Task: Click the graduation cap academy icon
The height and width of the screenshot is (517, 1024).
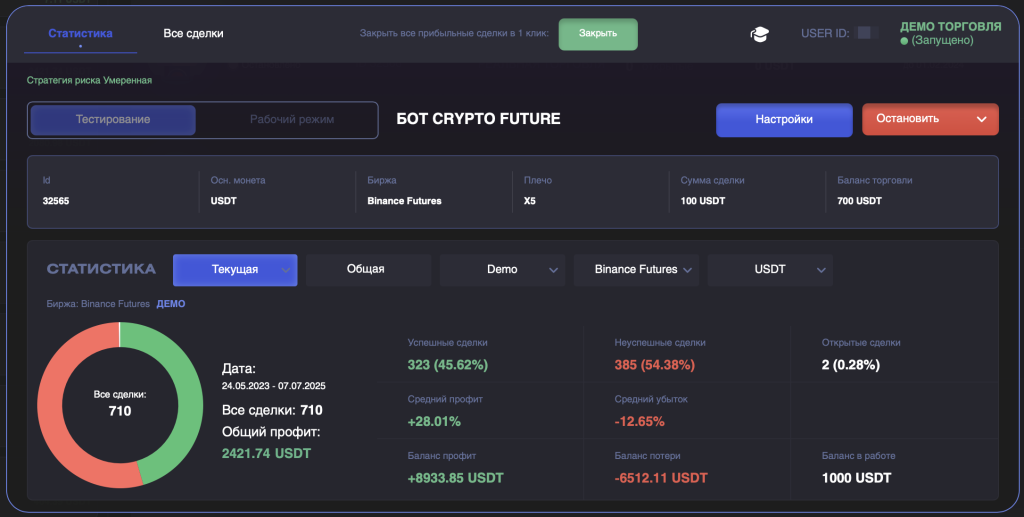Action: pos(760,34)
